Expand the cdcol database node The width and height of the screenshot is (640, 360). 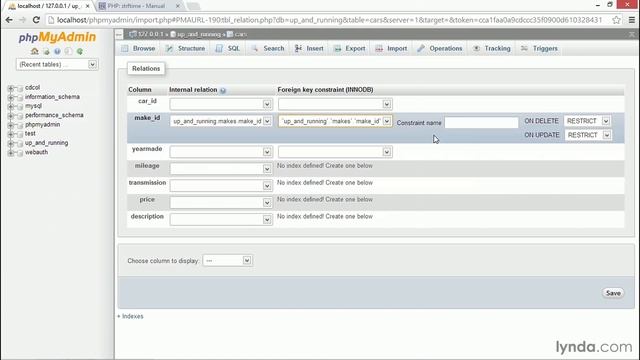11,88
